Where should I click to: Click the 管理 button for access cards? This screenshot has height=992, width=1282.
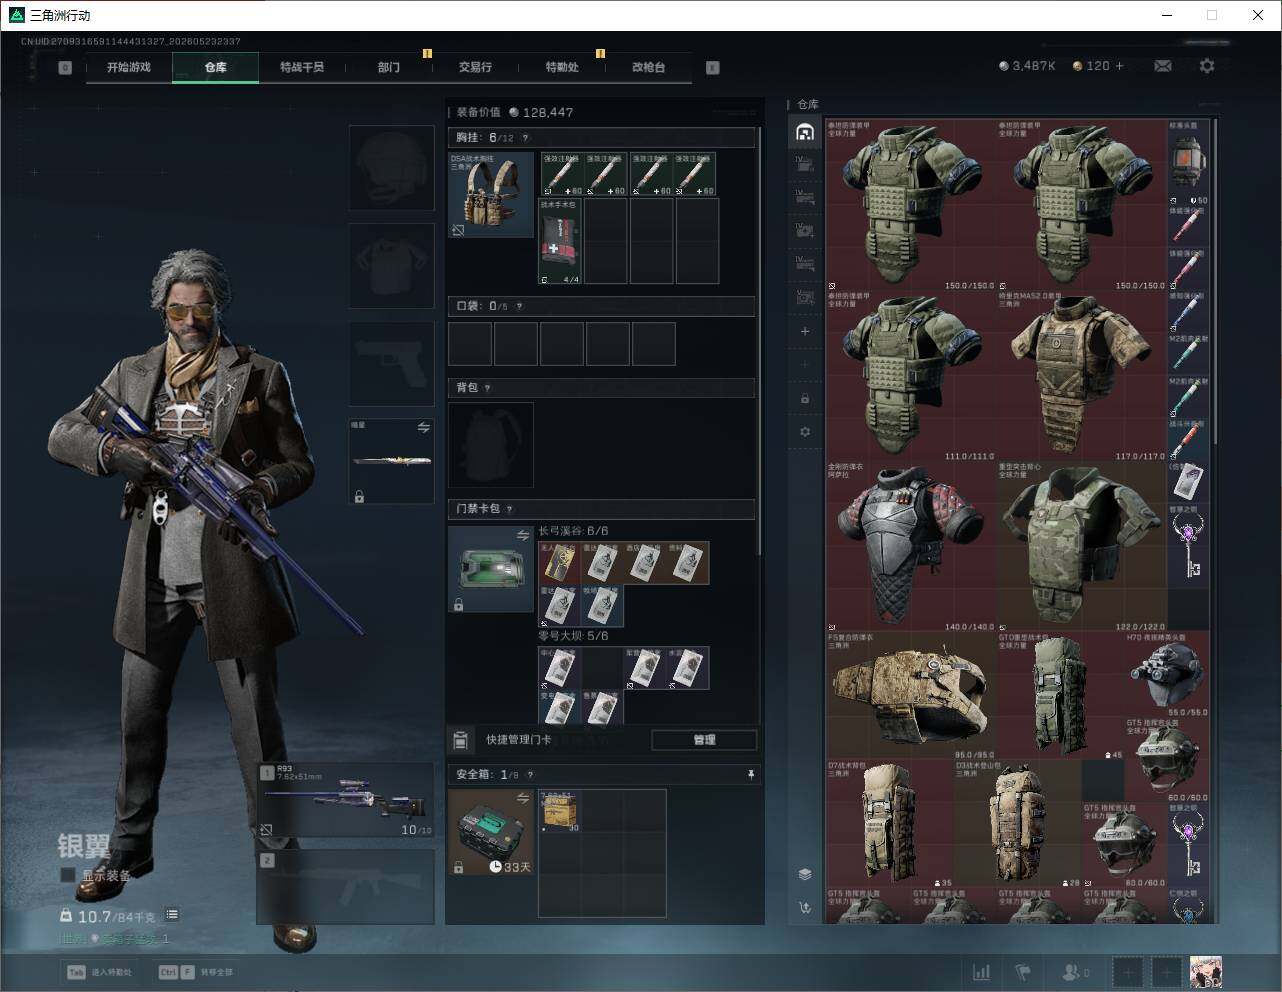point(704,740)
